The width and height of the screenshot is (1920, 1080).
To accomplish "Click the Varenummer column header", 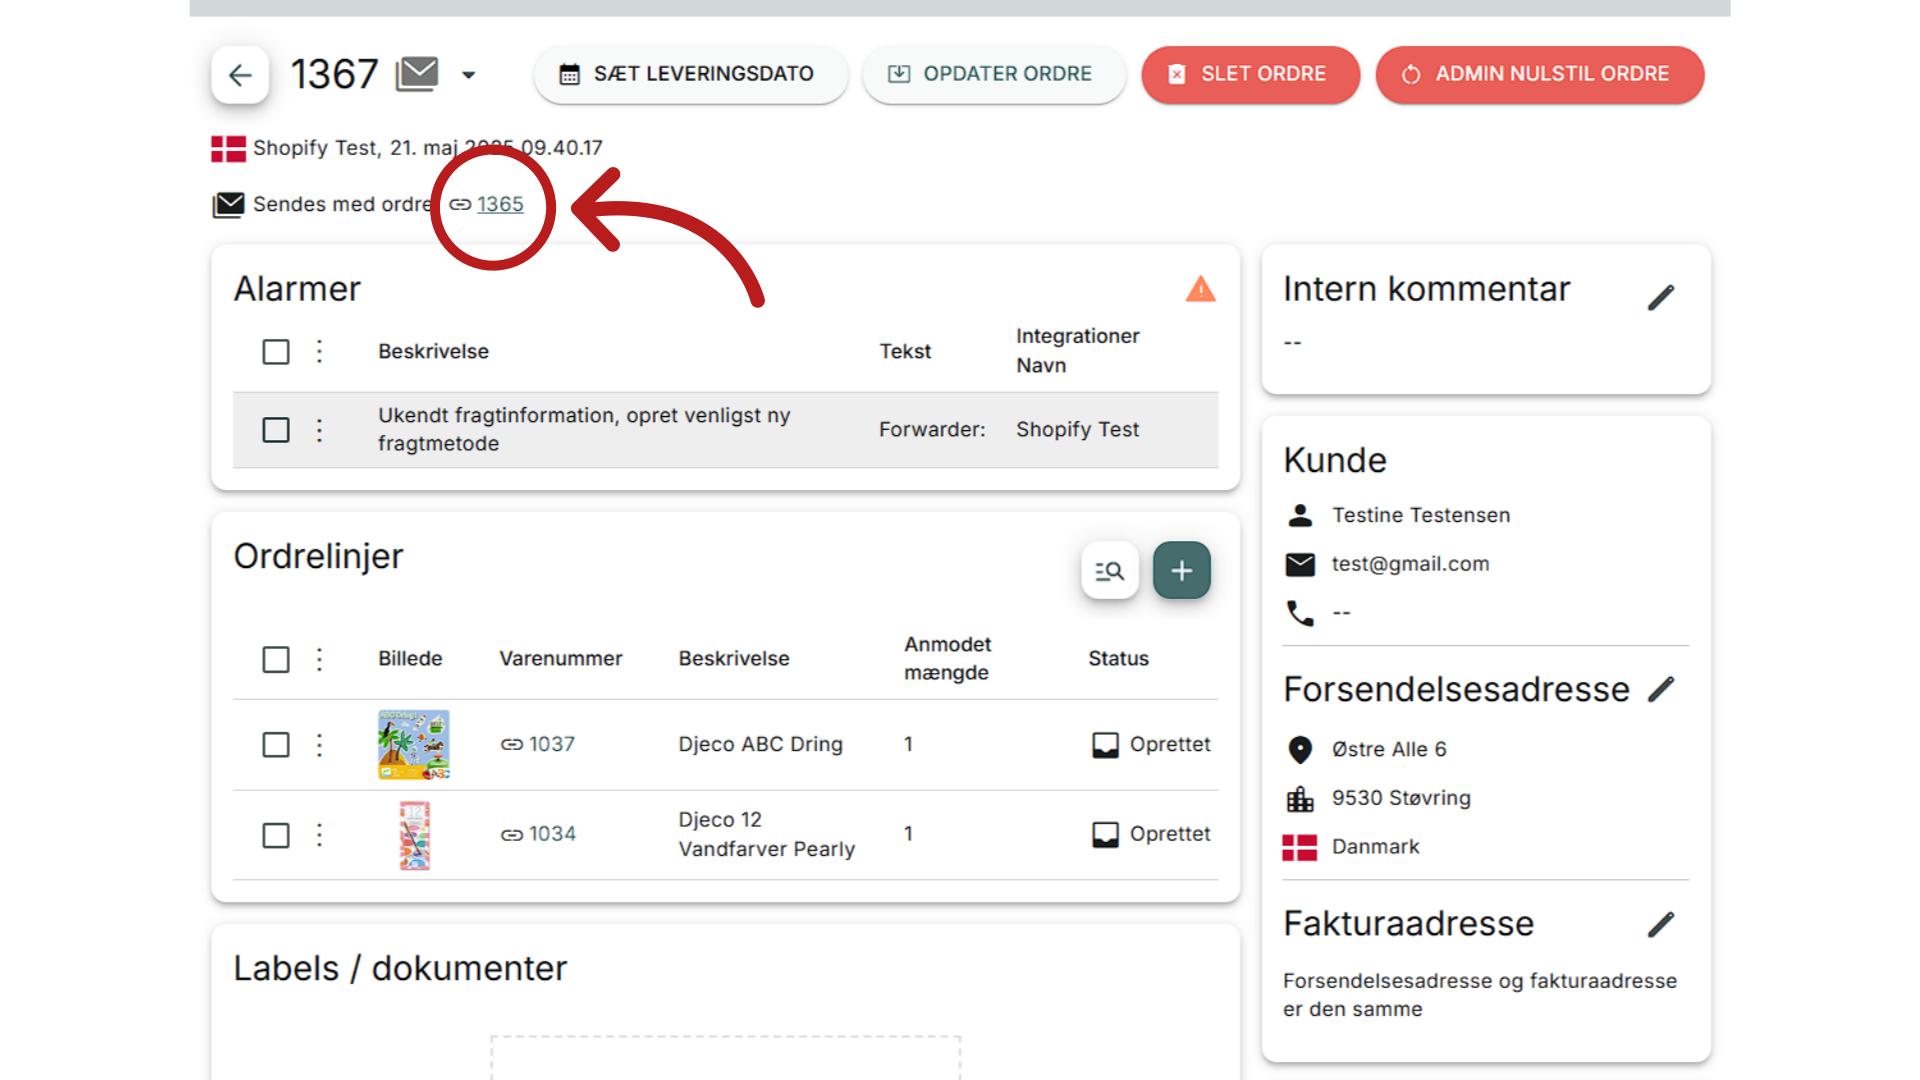I will click(x=560, y=658).
